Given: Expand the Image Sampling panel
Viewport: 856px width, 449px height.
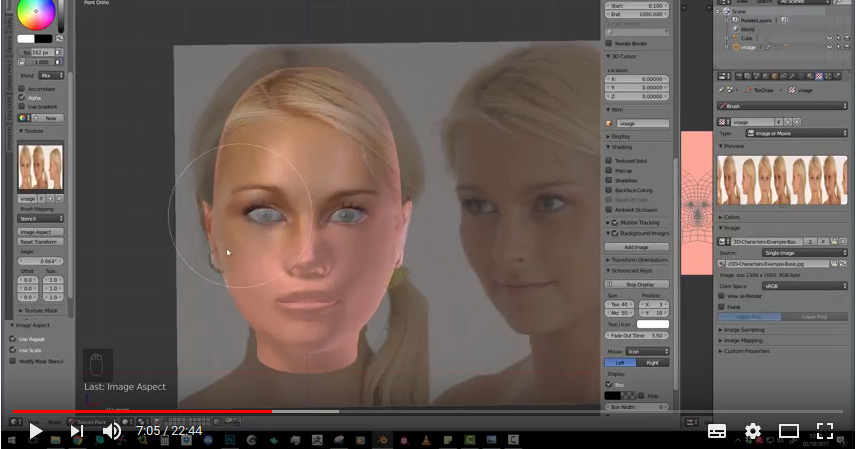Looking at the screenshot, I should [x=741, y=329].
